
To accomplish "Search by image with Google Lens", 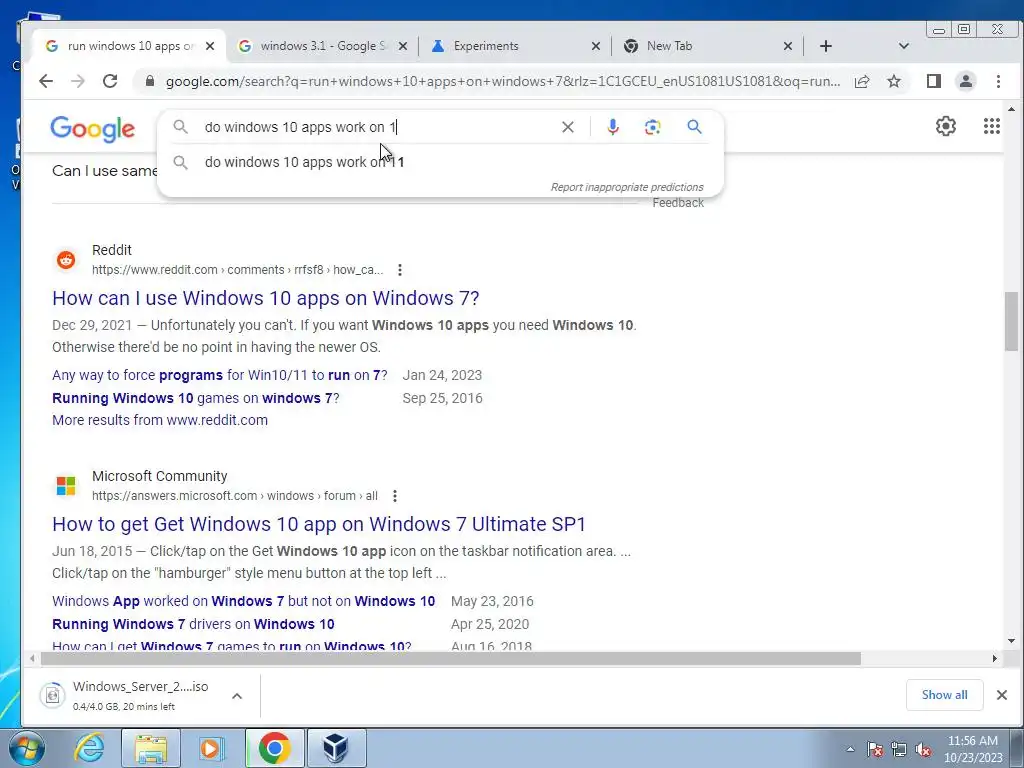I will coord(652,127).
